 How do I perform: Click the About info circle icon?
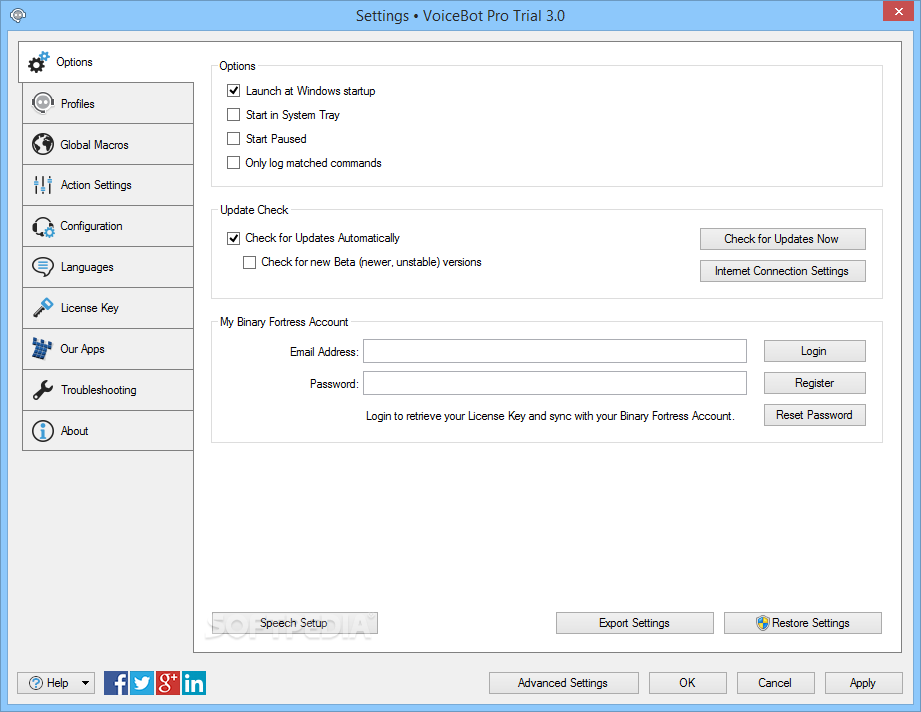click(43, 431)
